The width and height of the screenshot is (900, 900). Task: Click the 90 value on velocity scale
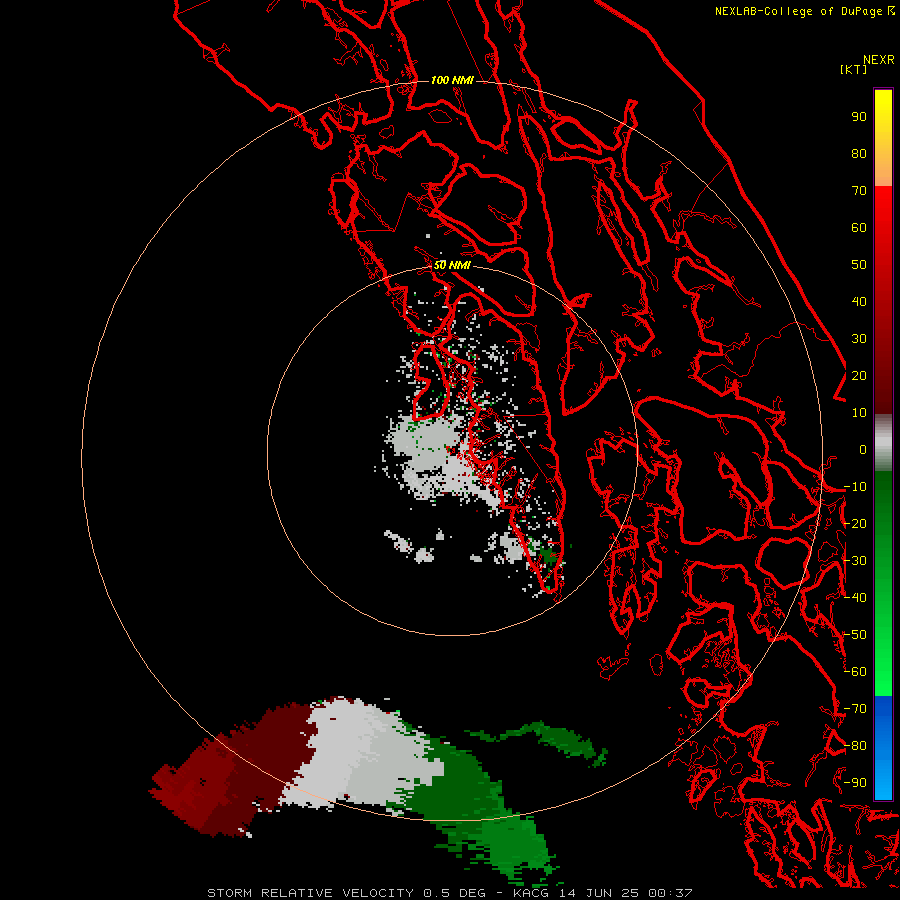click(859, 117)
